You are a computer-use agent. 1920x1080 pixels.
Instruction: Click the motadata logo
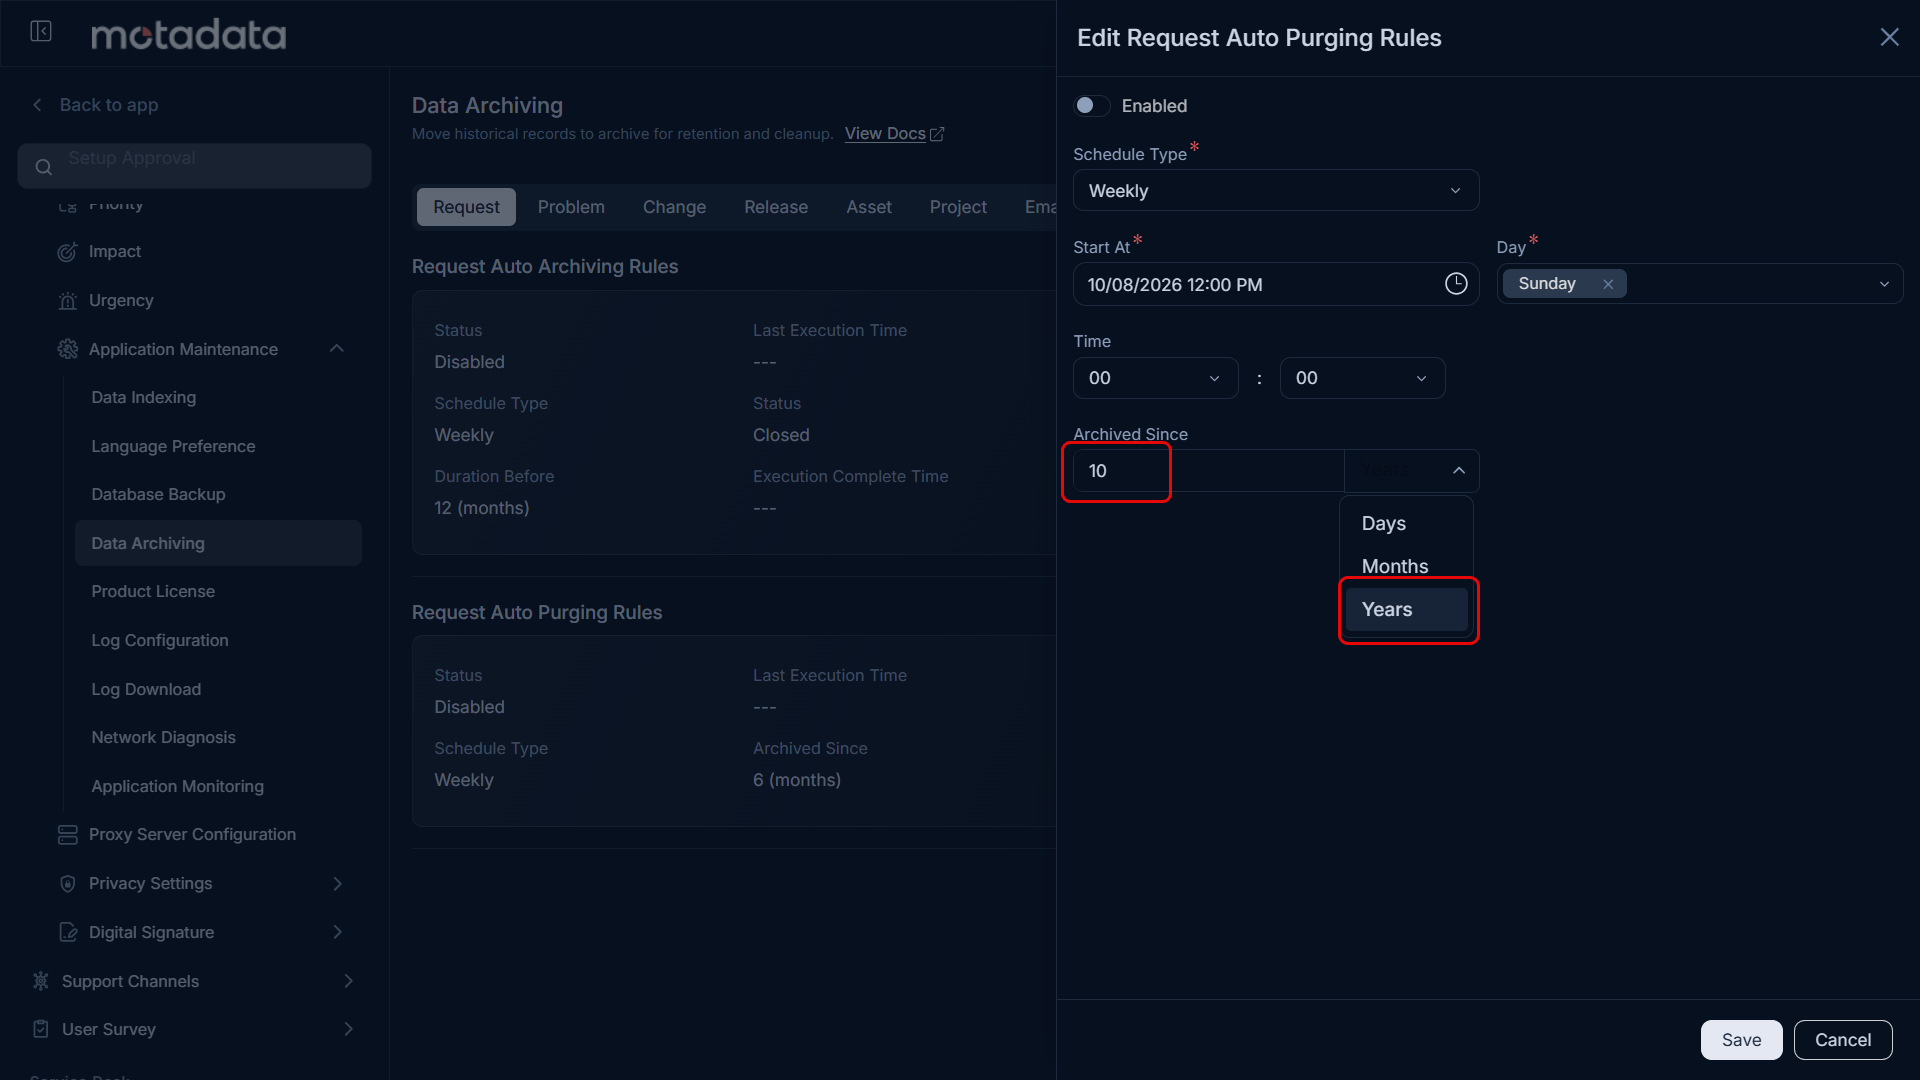188,35
